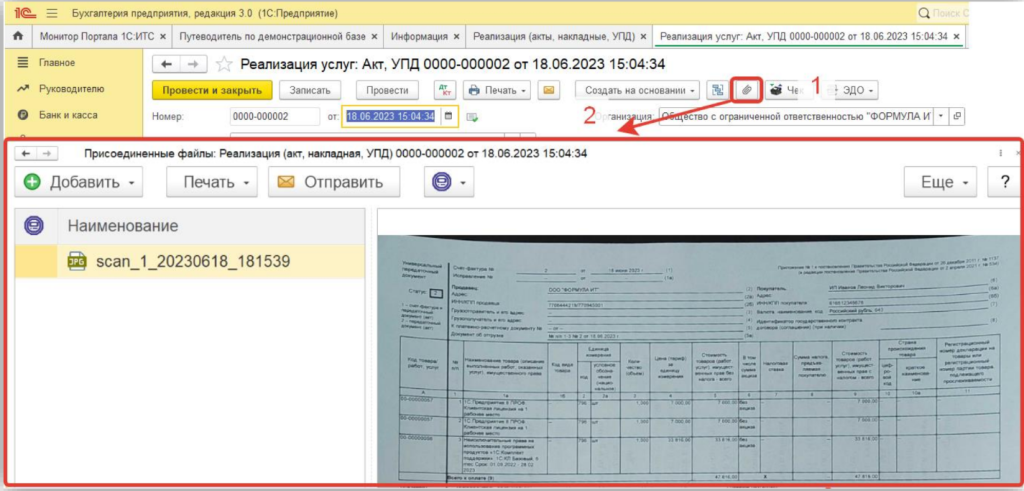
Task: Click the date field 18.06.2023 15:04:34
Action: coord(391,116)
